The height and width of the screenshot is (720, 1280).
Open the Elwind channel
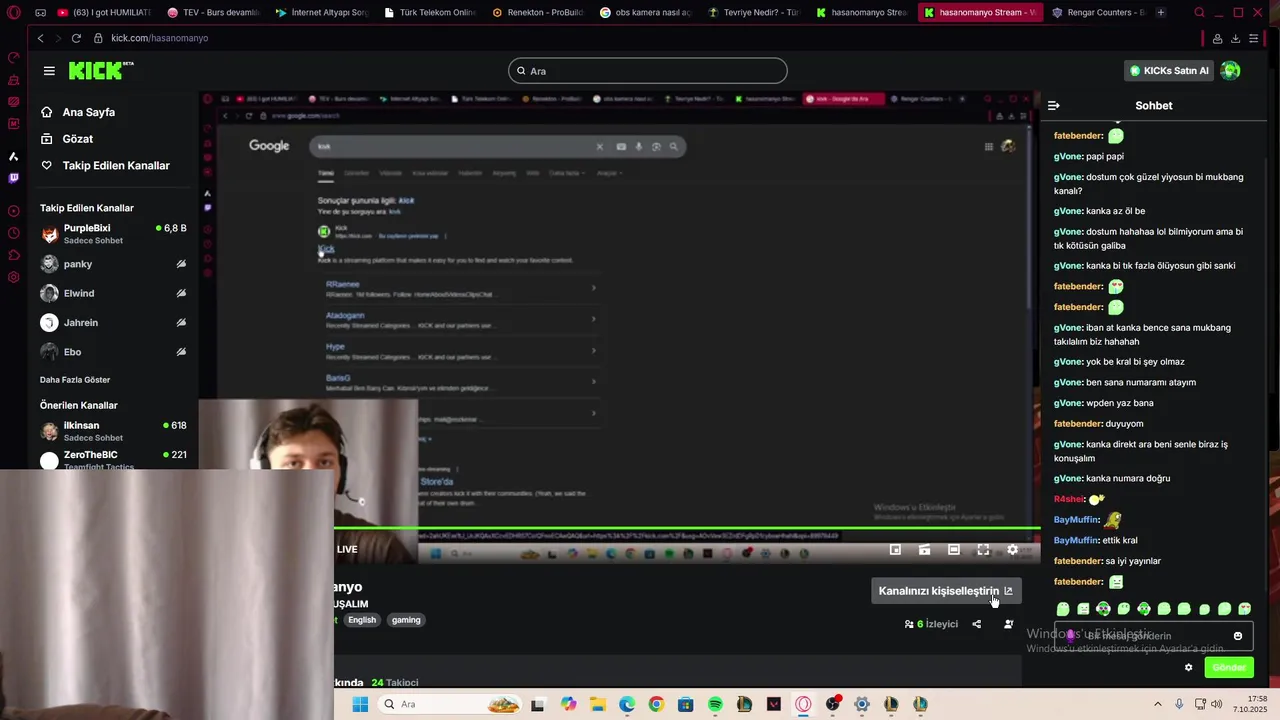(114, 293)
